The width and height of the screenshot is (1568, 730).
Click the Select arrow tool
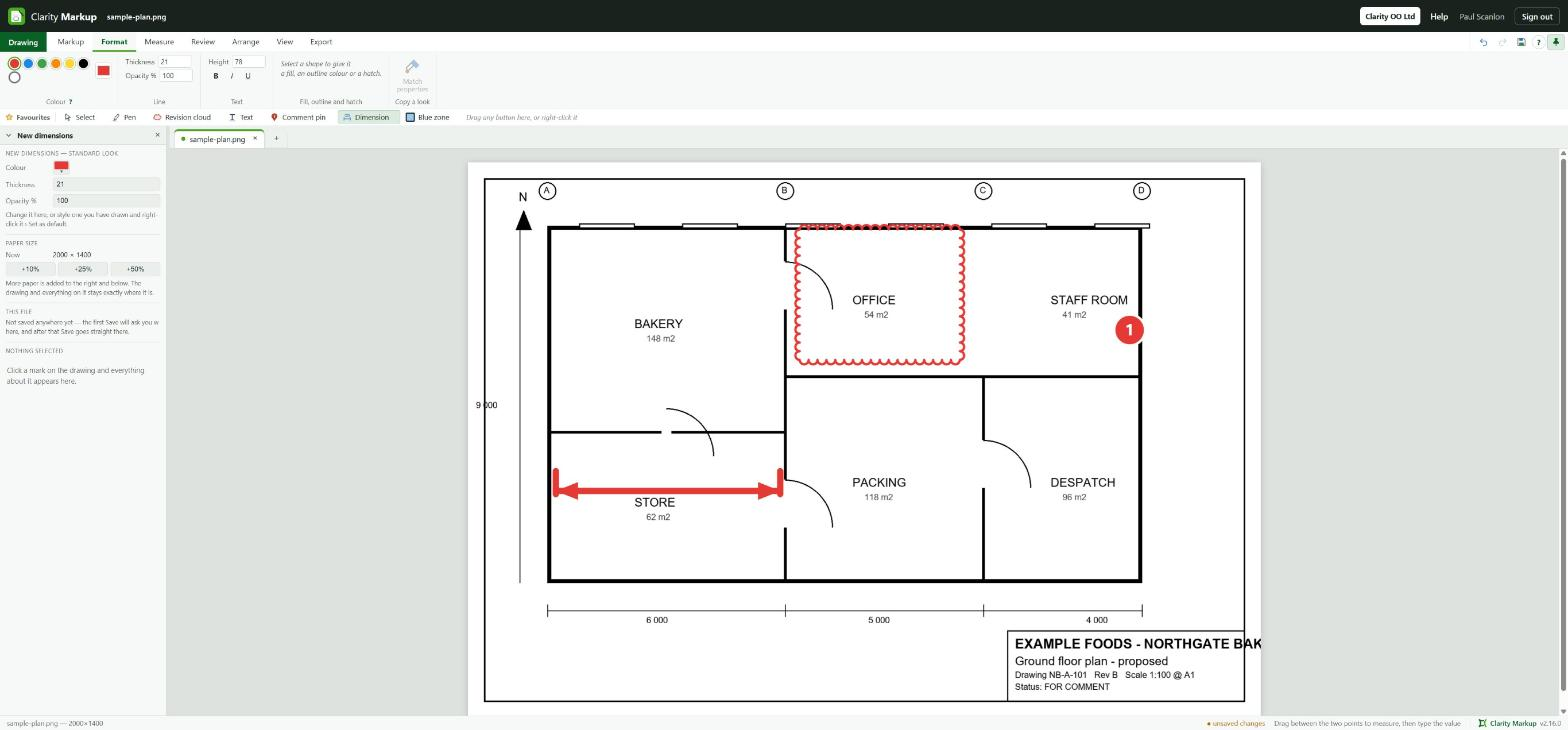[x=80, y=117]
